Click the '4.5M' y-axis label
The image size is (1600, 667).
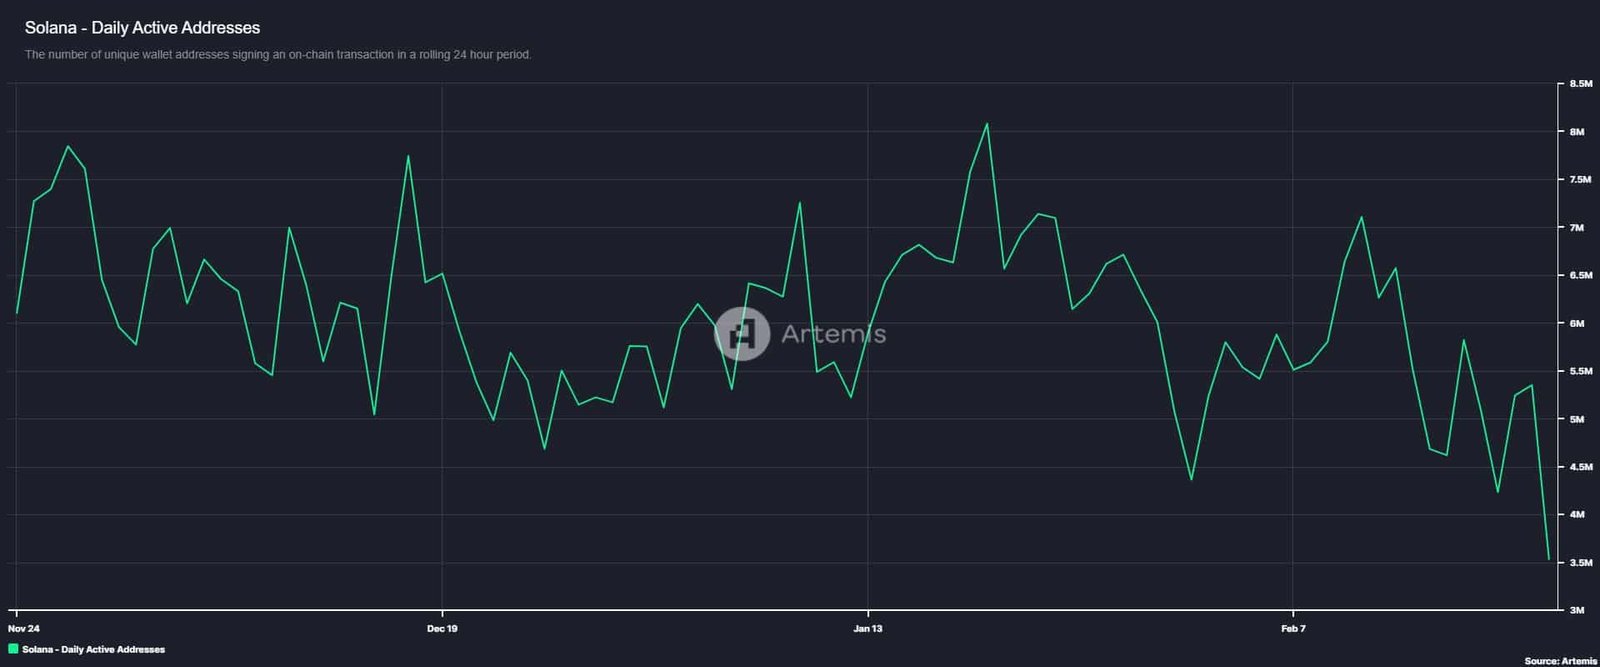(x=1580, y=467)
